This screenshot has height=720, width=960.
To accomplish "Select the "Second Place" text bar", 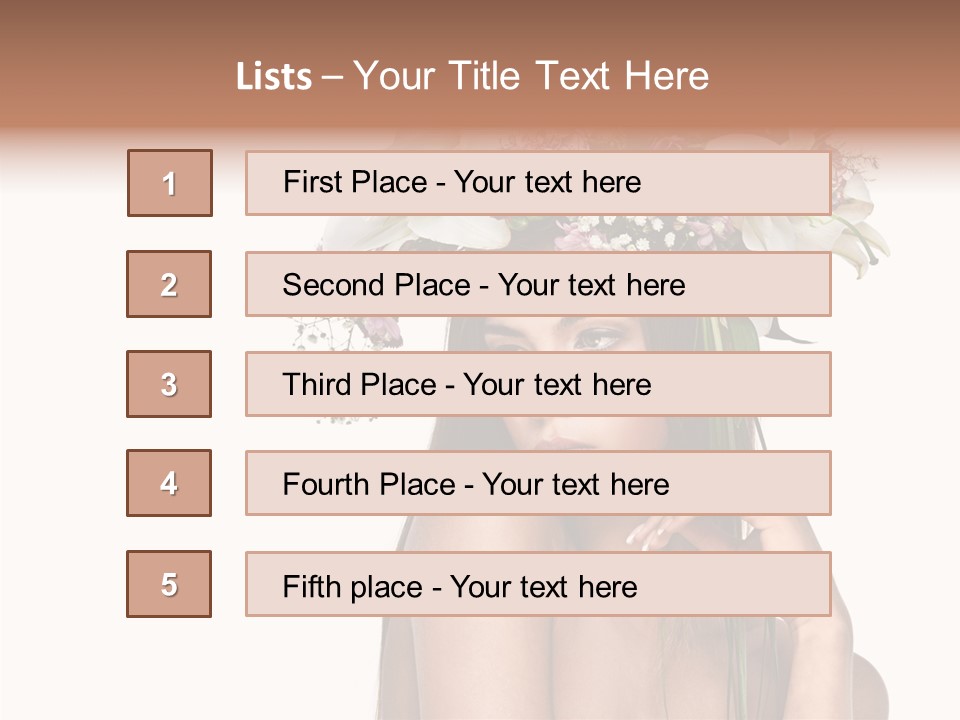I will [538, 284].
